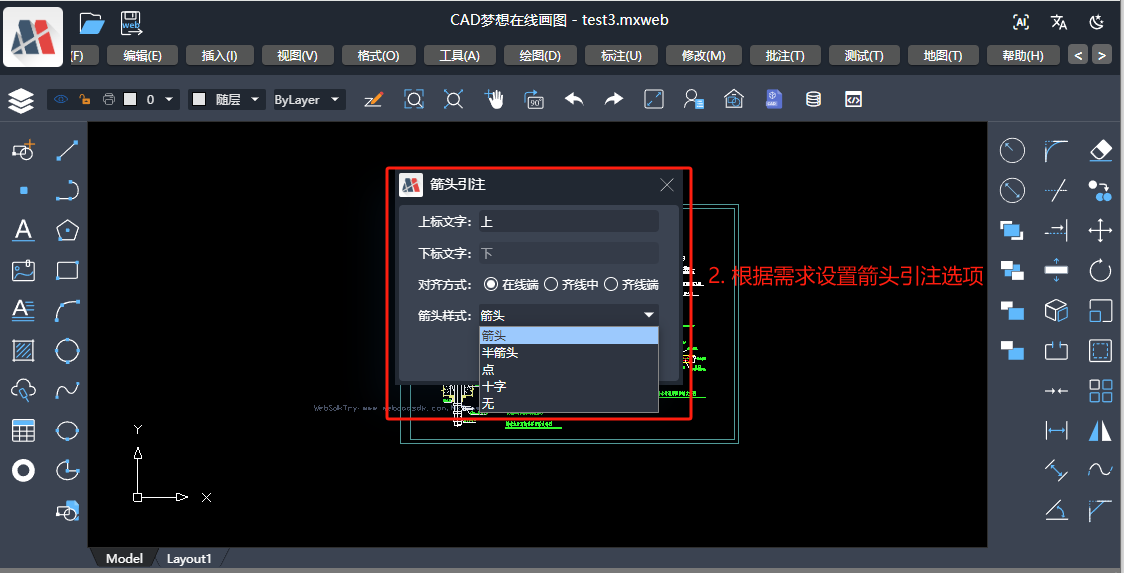The width and height of the screenshot is (1124, 573).
Task: Select the revision cloud tool
Action: (24, 391)
